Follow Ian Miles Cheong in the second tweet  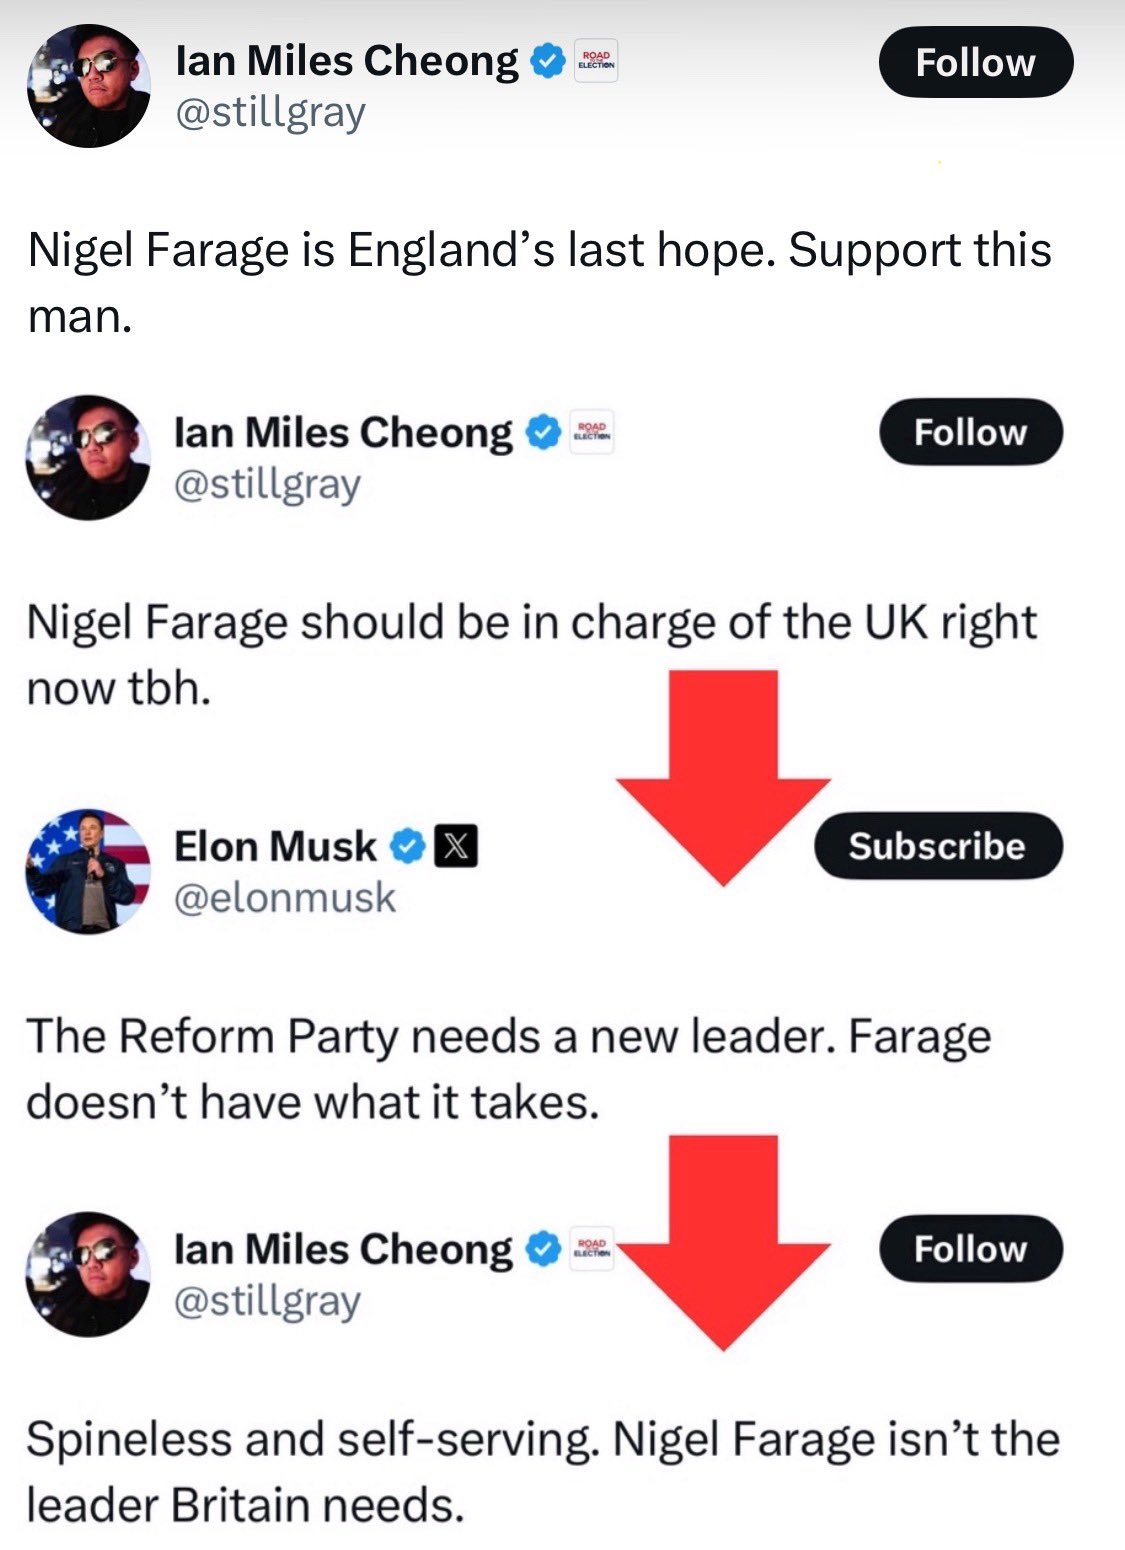(971, 432)
